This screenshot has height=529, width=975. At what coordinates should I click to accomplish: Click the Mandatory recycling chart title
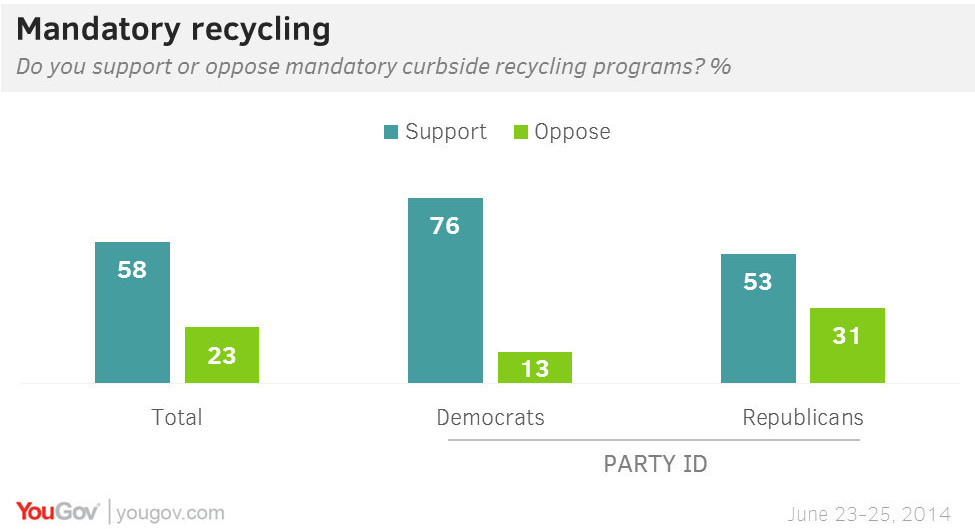pyautogui.click(x=173, y=29)
